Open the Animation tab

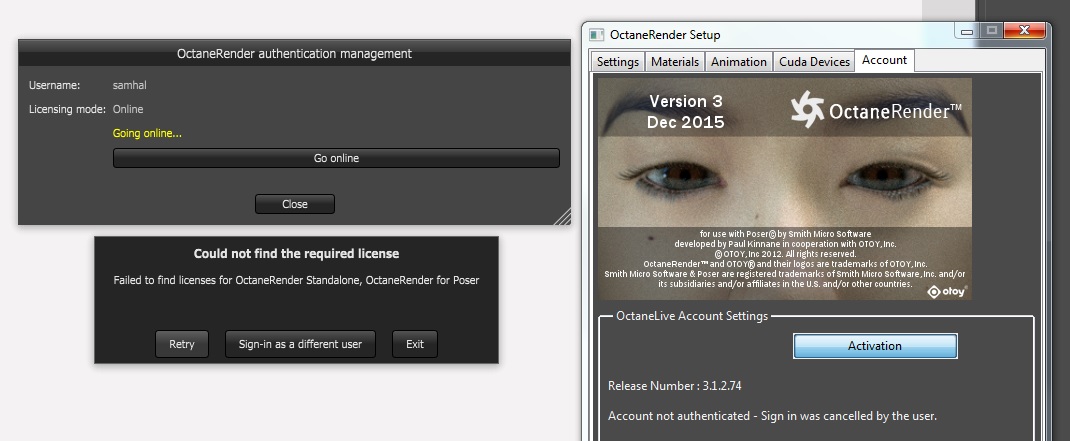[739, 61]
